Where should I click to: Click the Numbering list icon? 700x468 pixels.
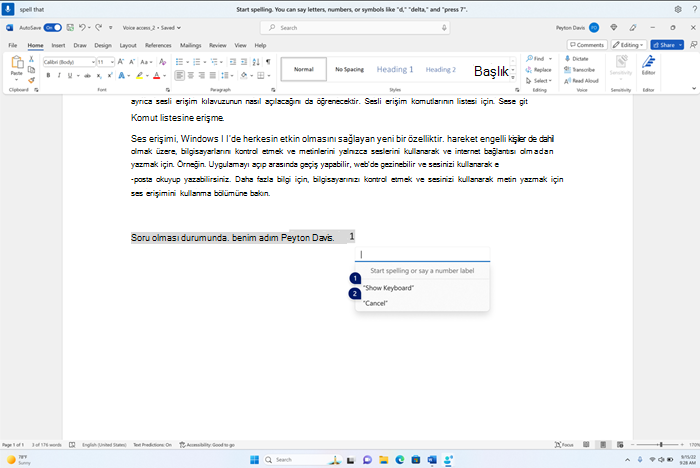(196, 62)
